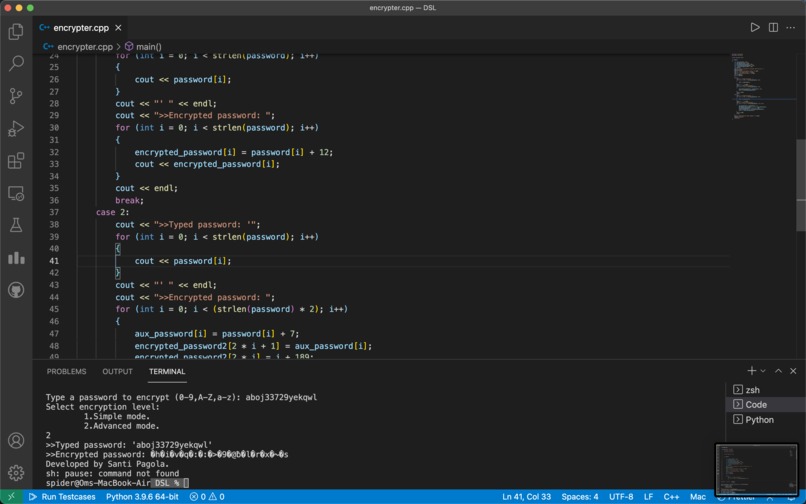The image size is (806, 504).
Task: Open the Accounts menu icon
Action: click(x=16, y=441)
